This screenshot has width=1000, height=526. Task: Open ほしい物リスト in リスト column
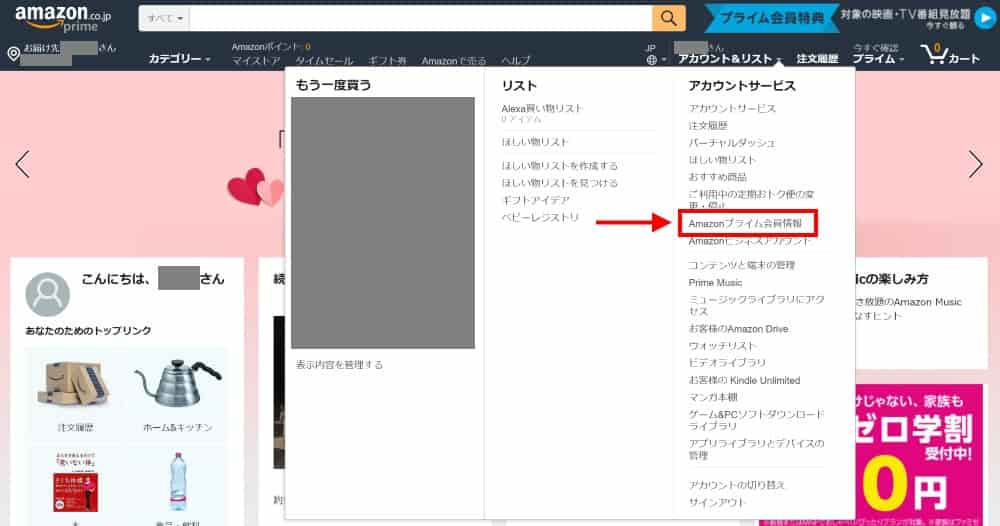534,142
